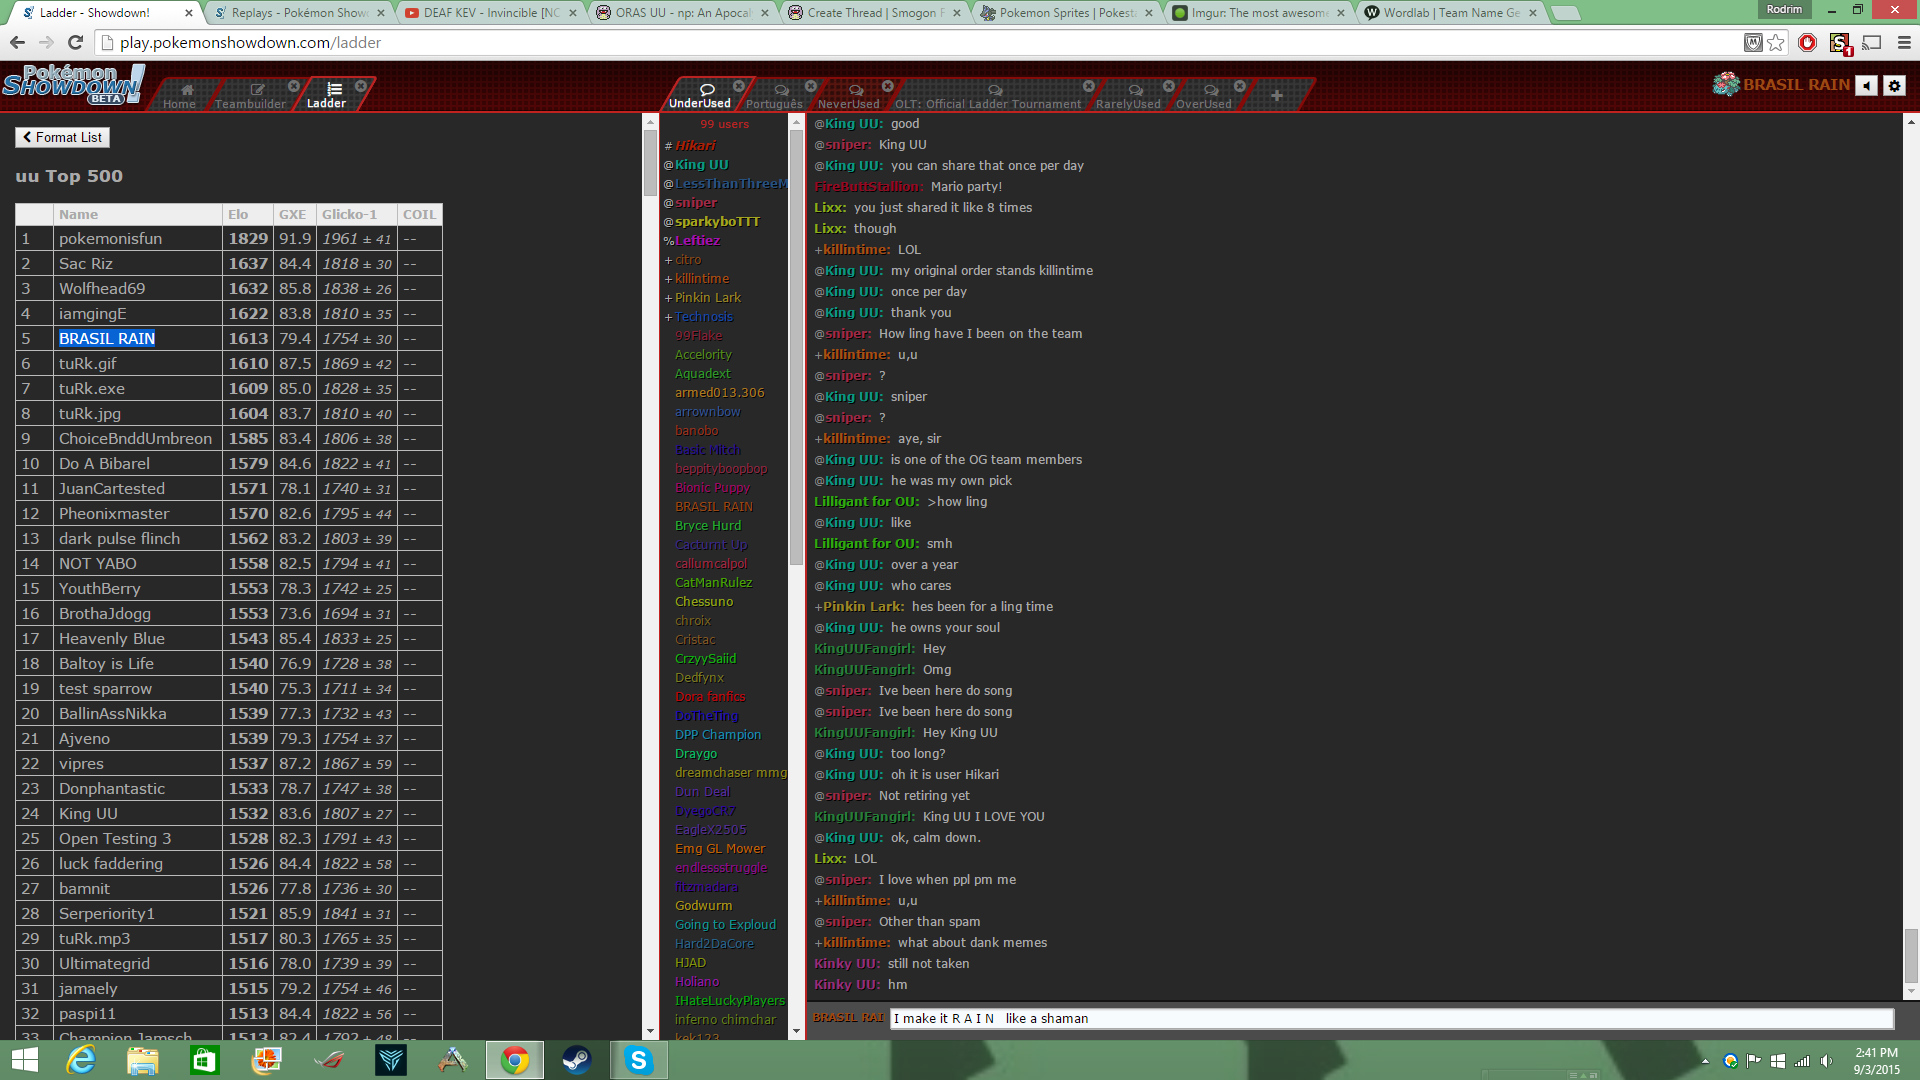
Task: Open the OverUsed room tab
Action: click(1204, 95)
